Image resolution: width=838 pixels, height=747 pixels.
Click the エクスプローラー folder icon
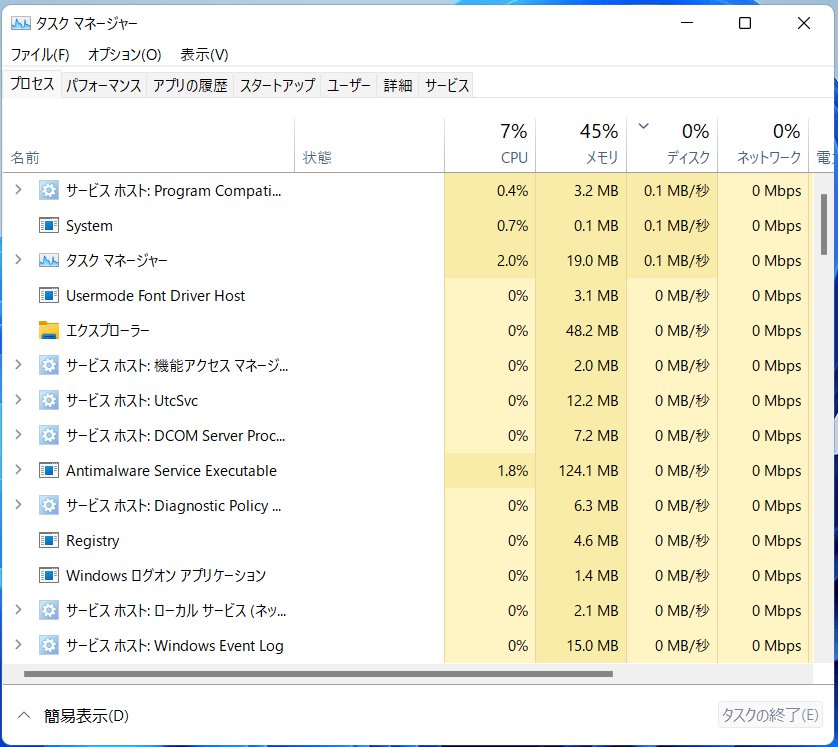[x=49, y=330]
